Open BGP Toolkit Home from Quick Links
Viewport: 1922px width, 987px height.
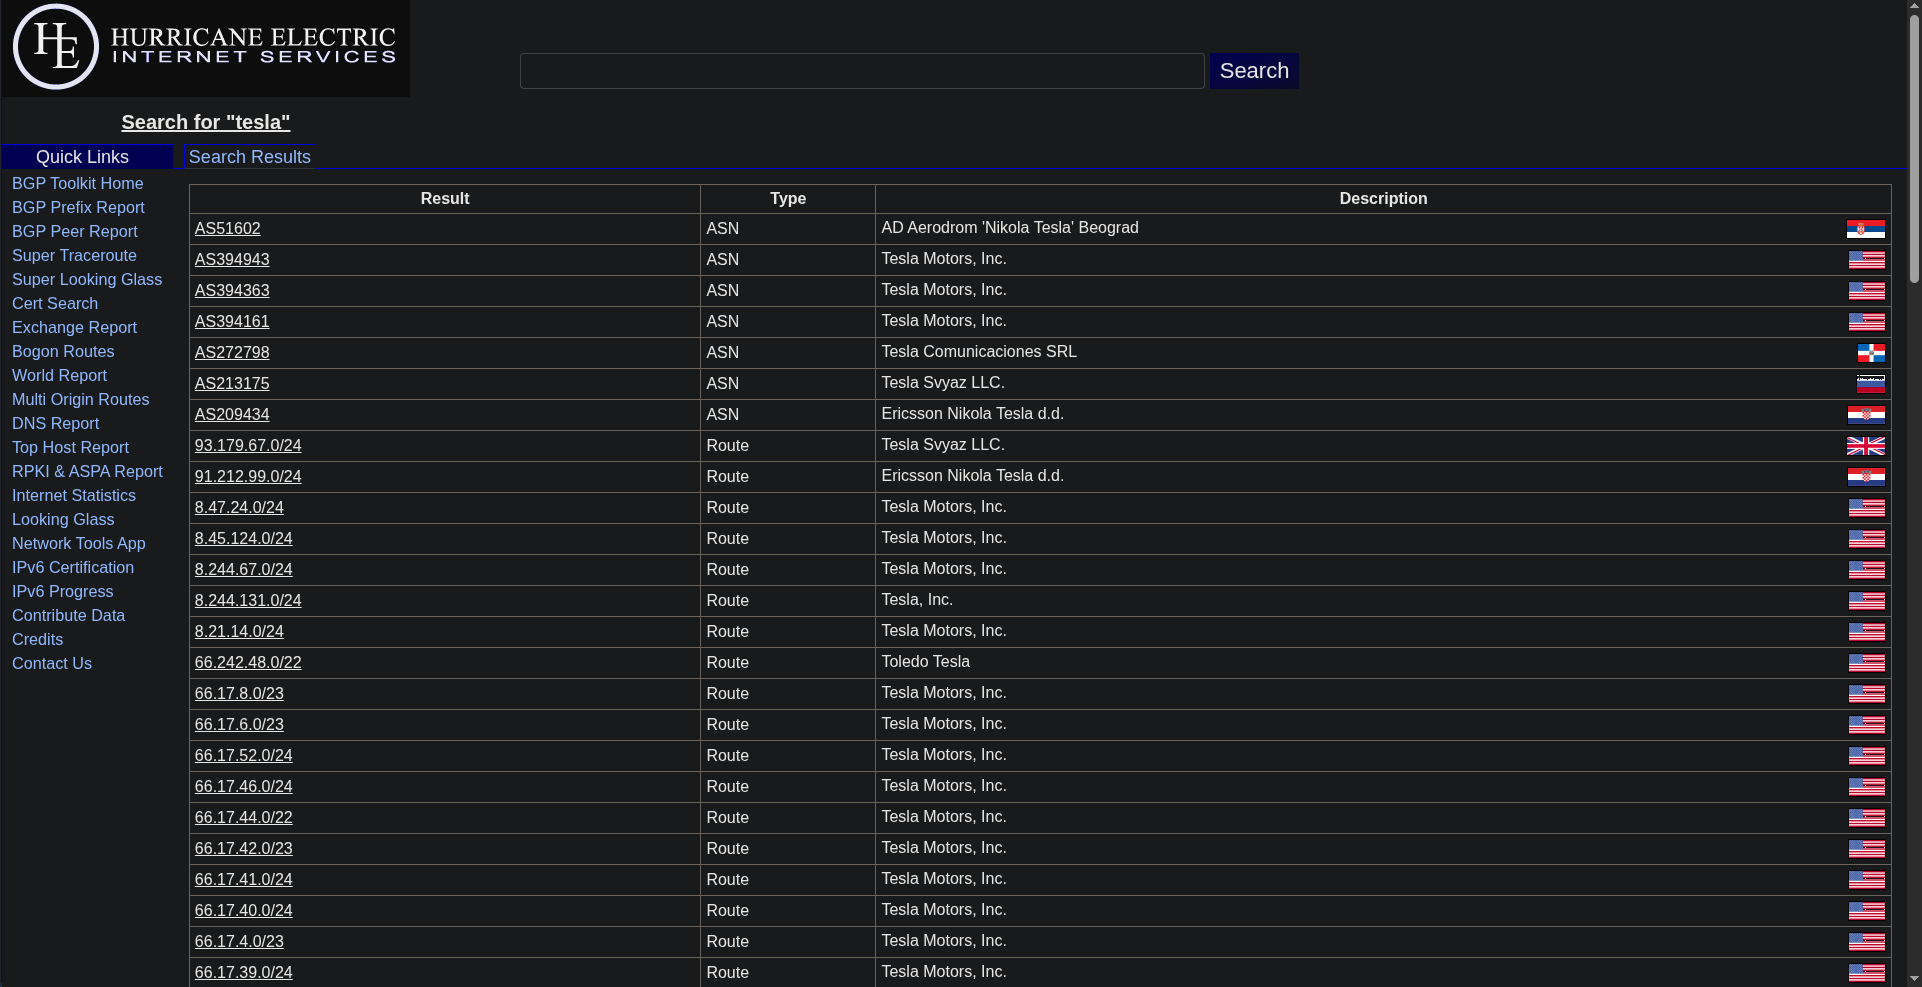77,184
